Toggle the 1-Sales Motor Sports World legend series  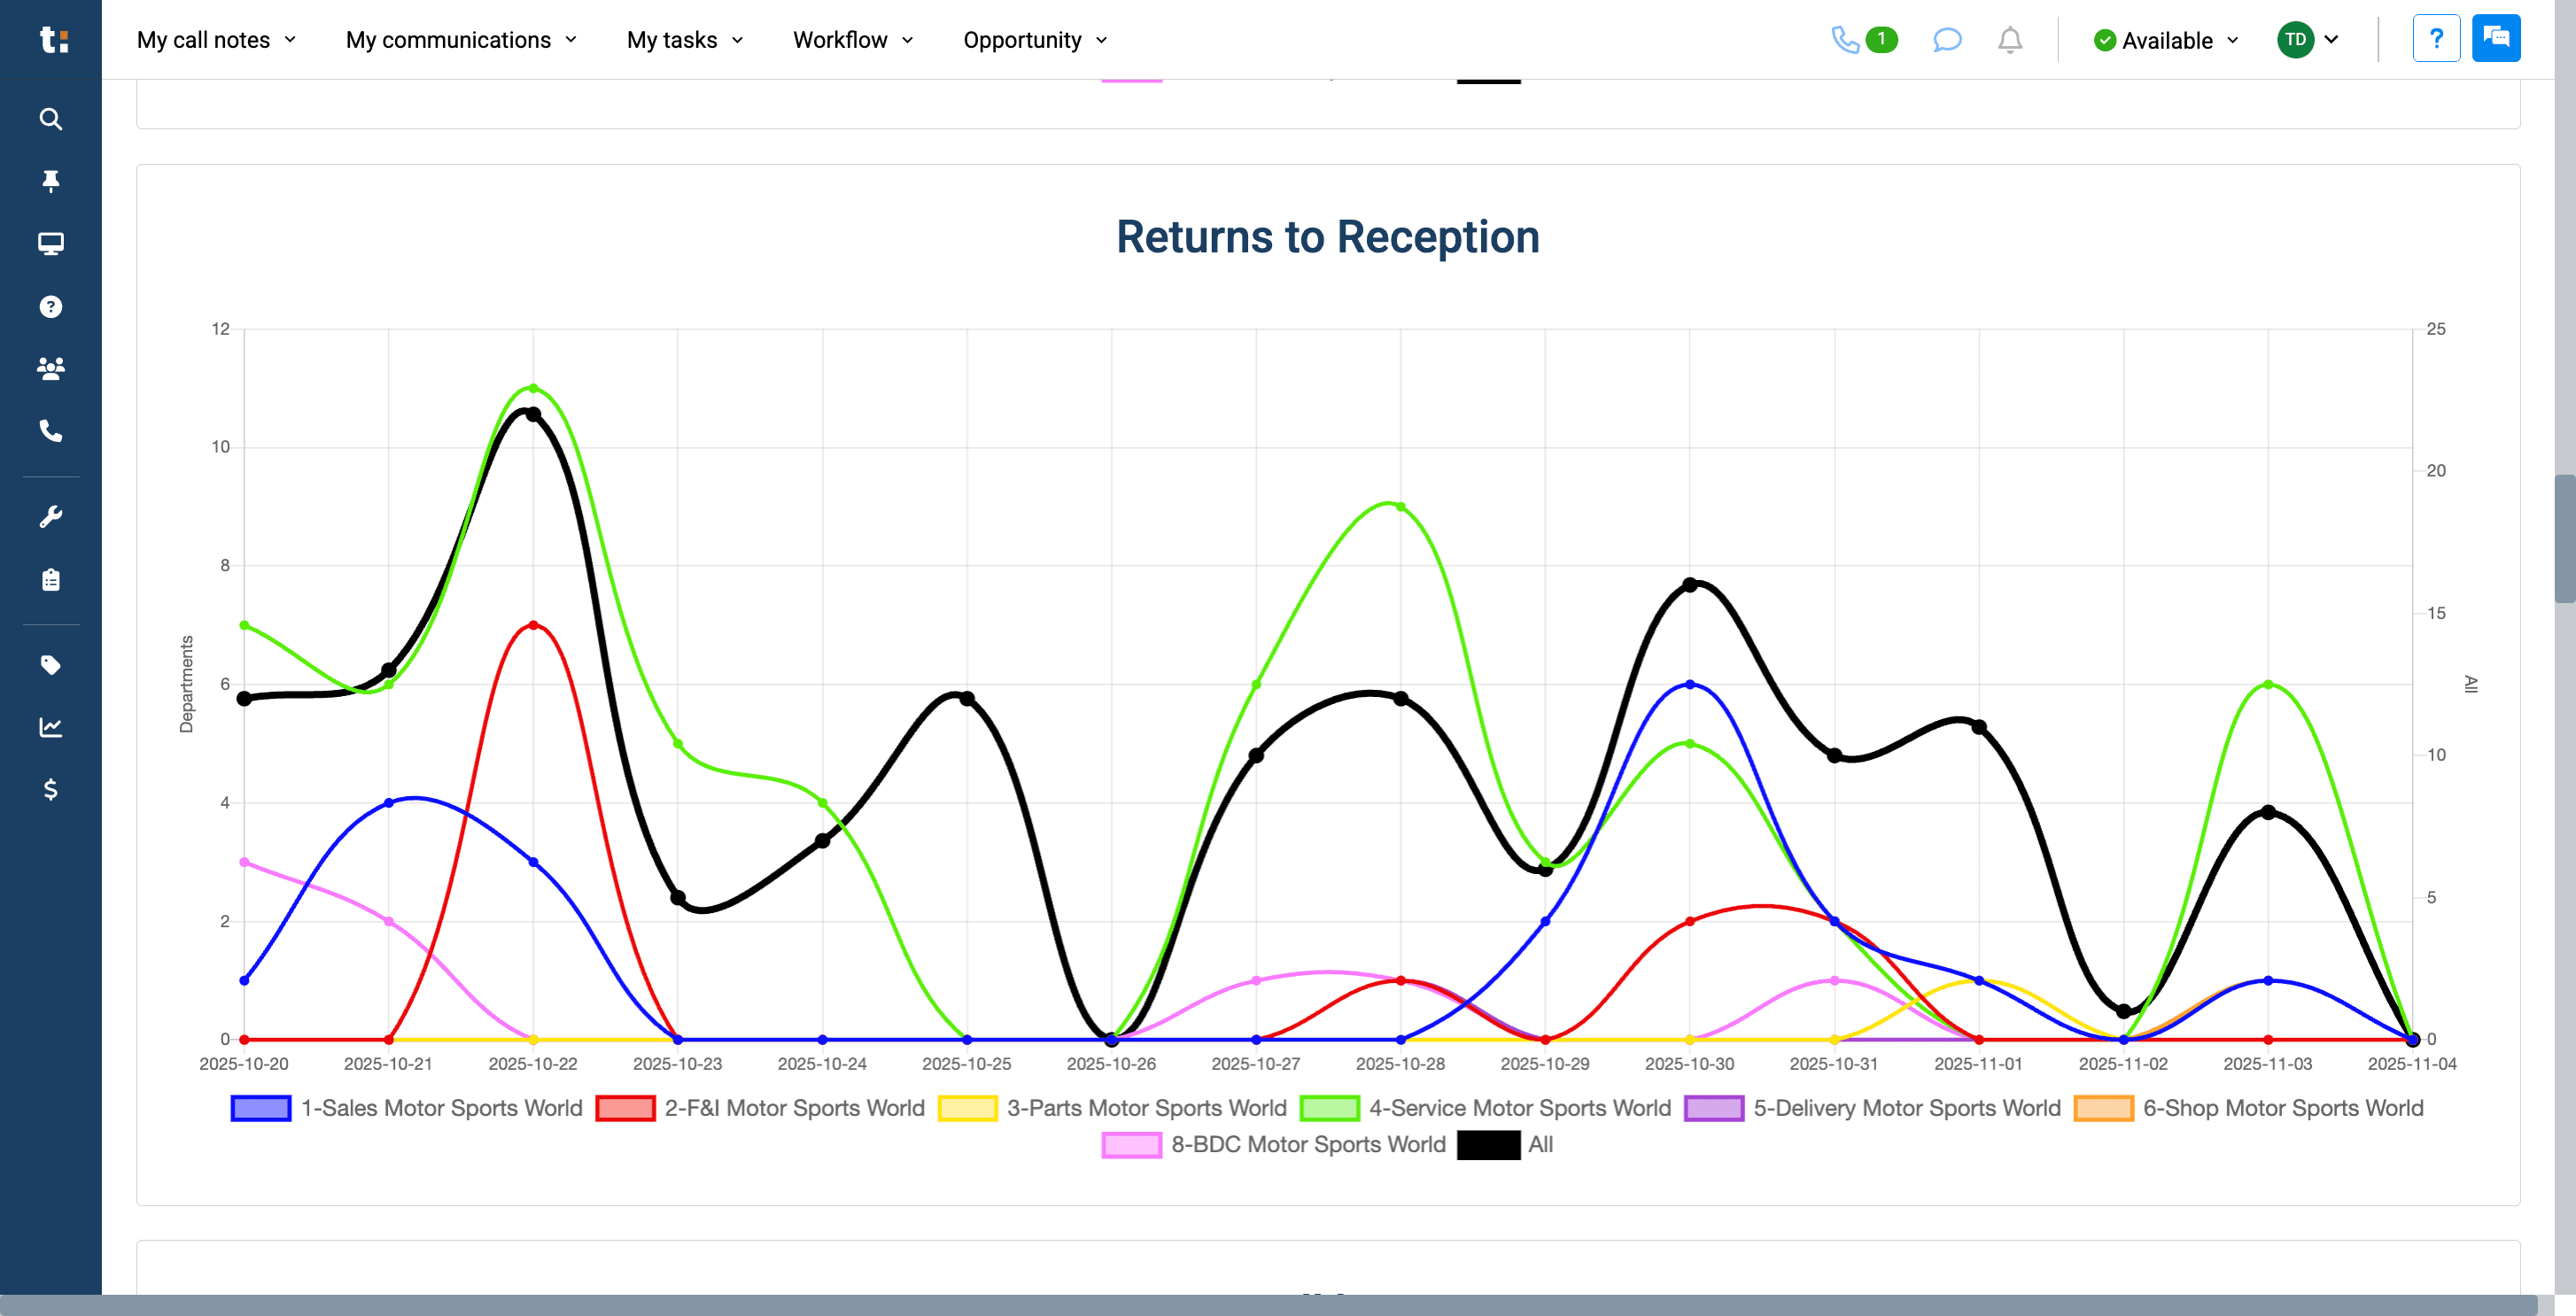pos(406,1108)
